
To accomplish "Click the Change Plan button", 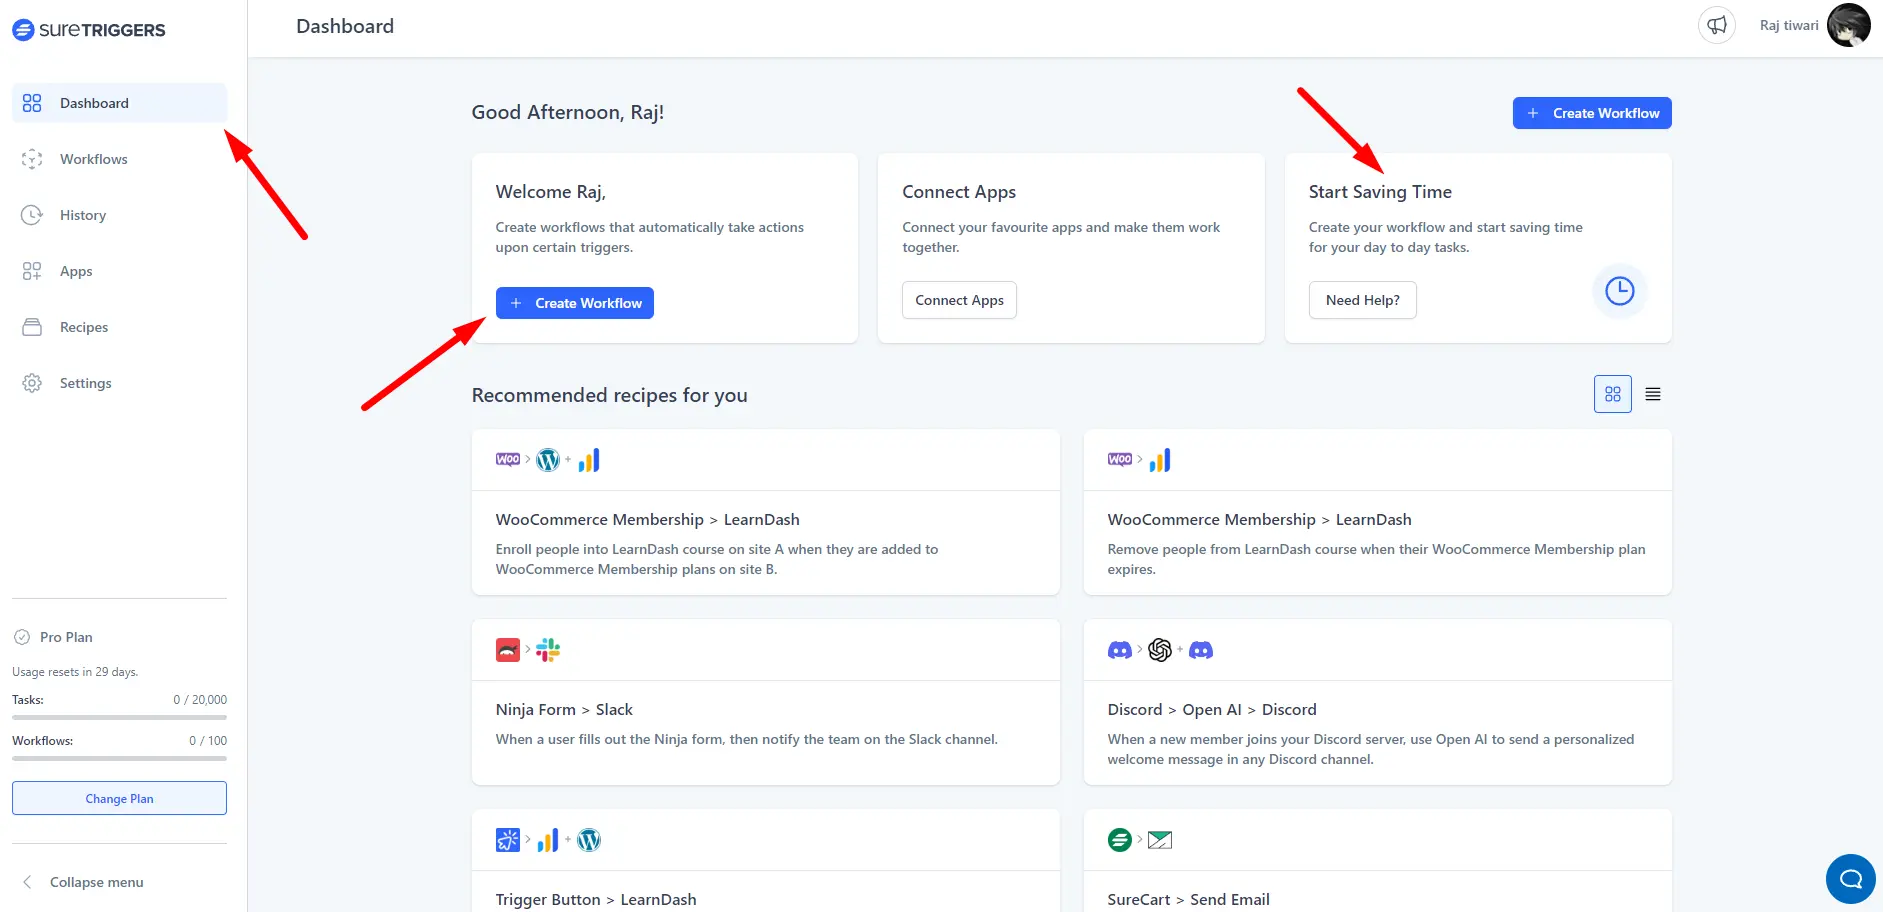I will [x=119, y=798].
